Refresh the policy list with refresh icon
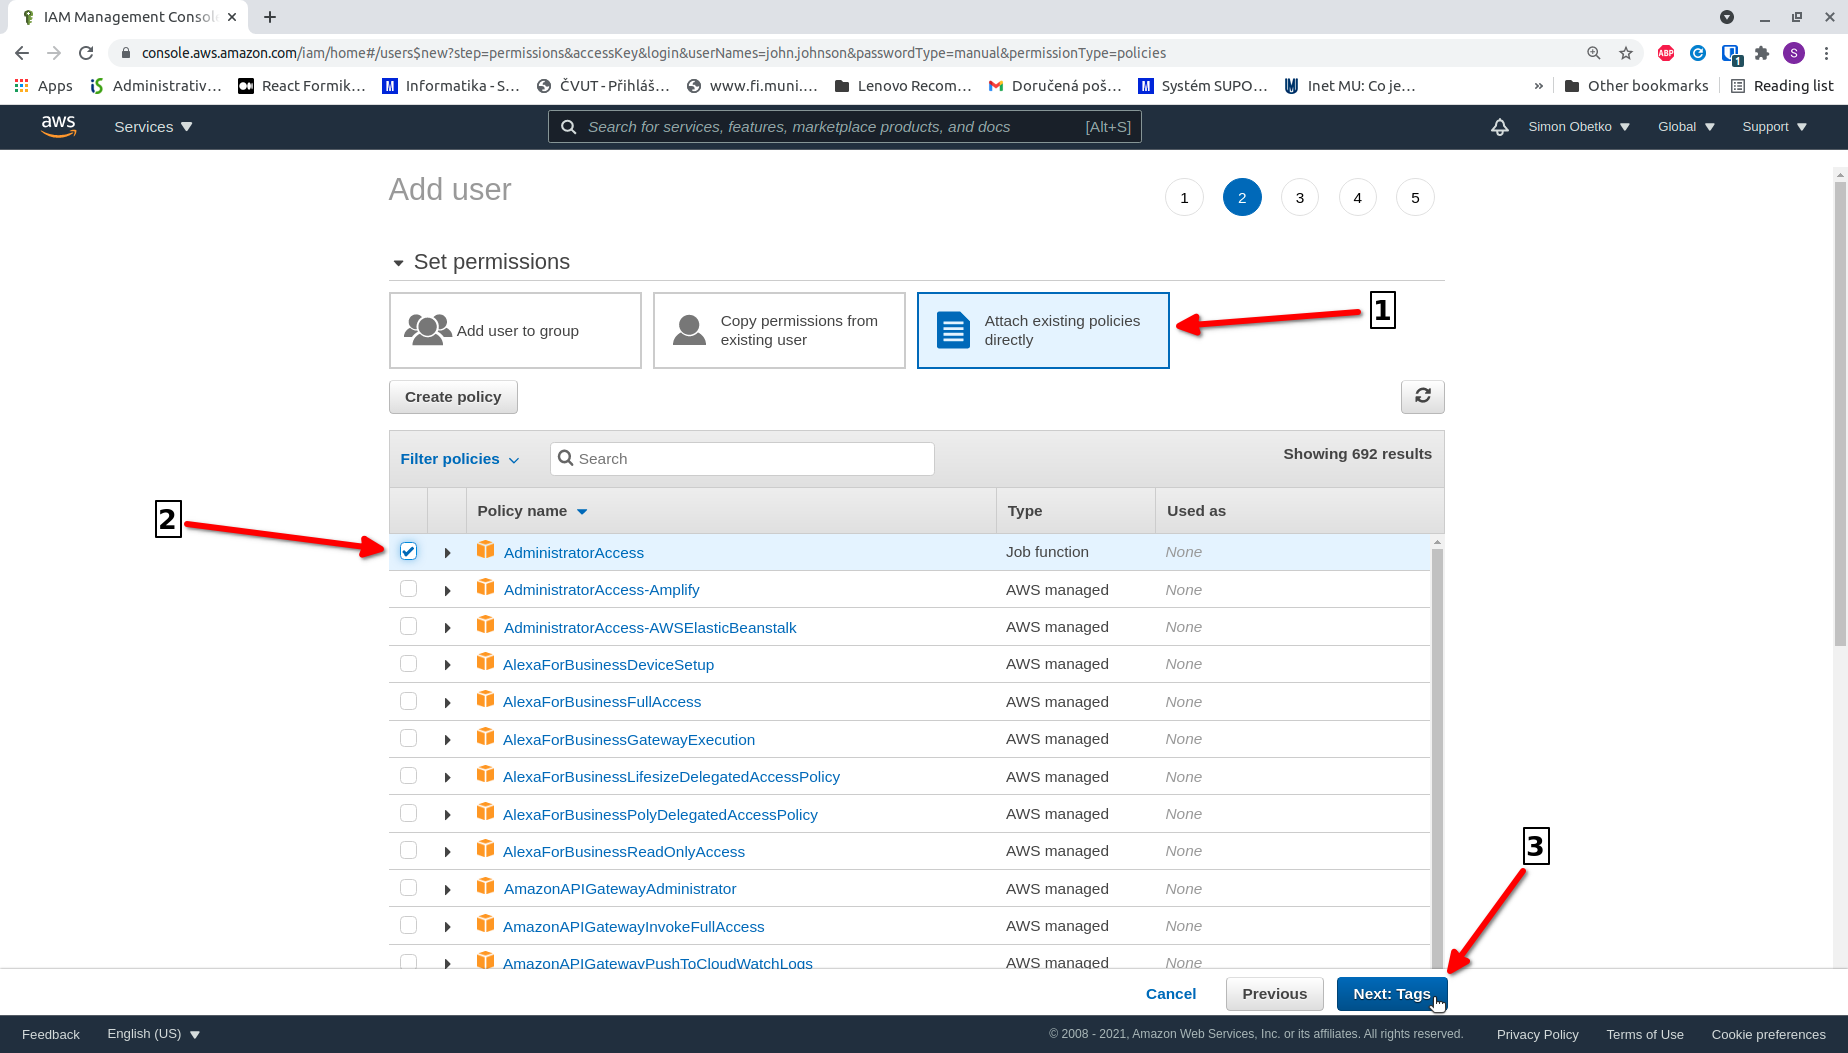The height and width of the screenshot is (1053, 1848). tap(1422, 396)
